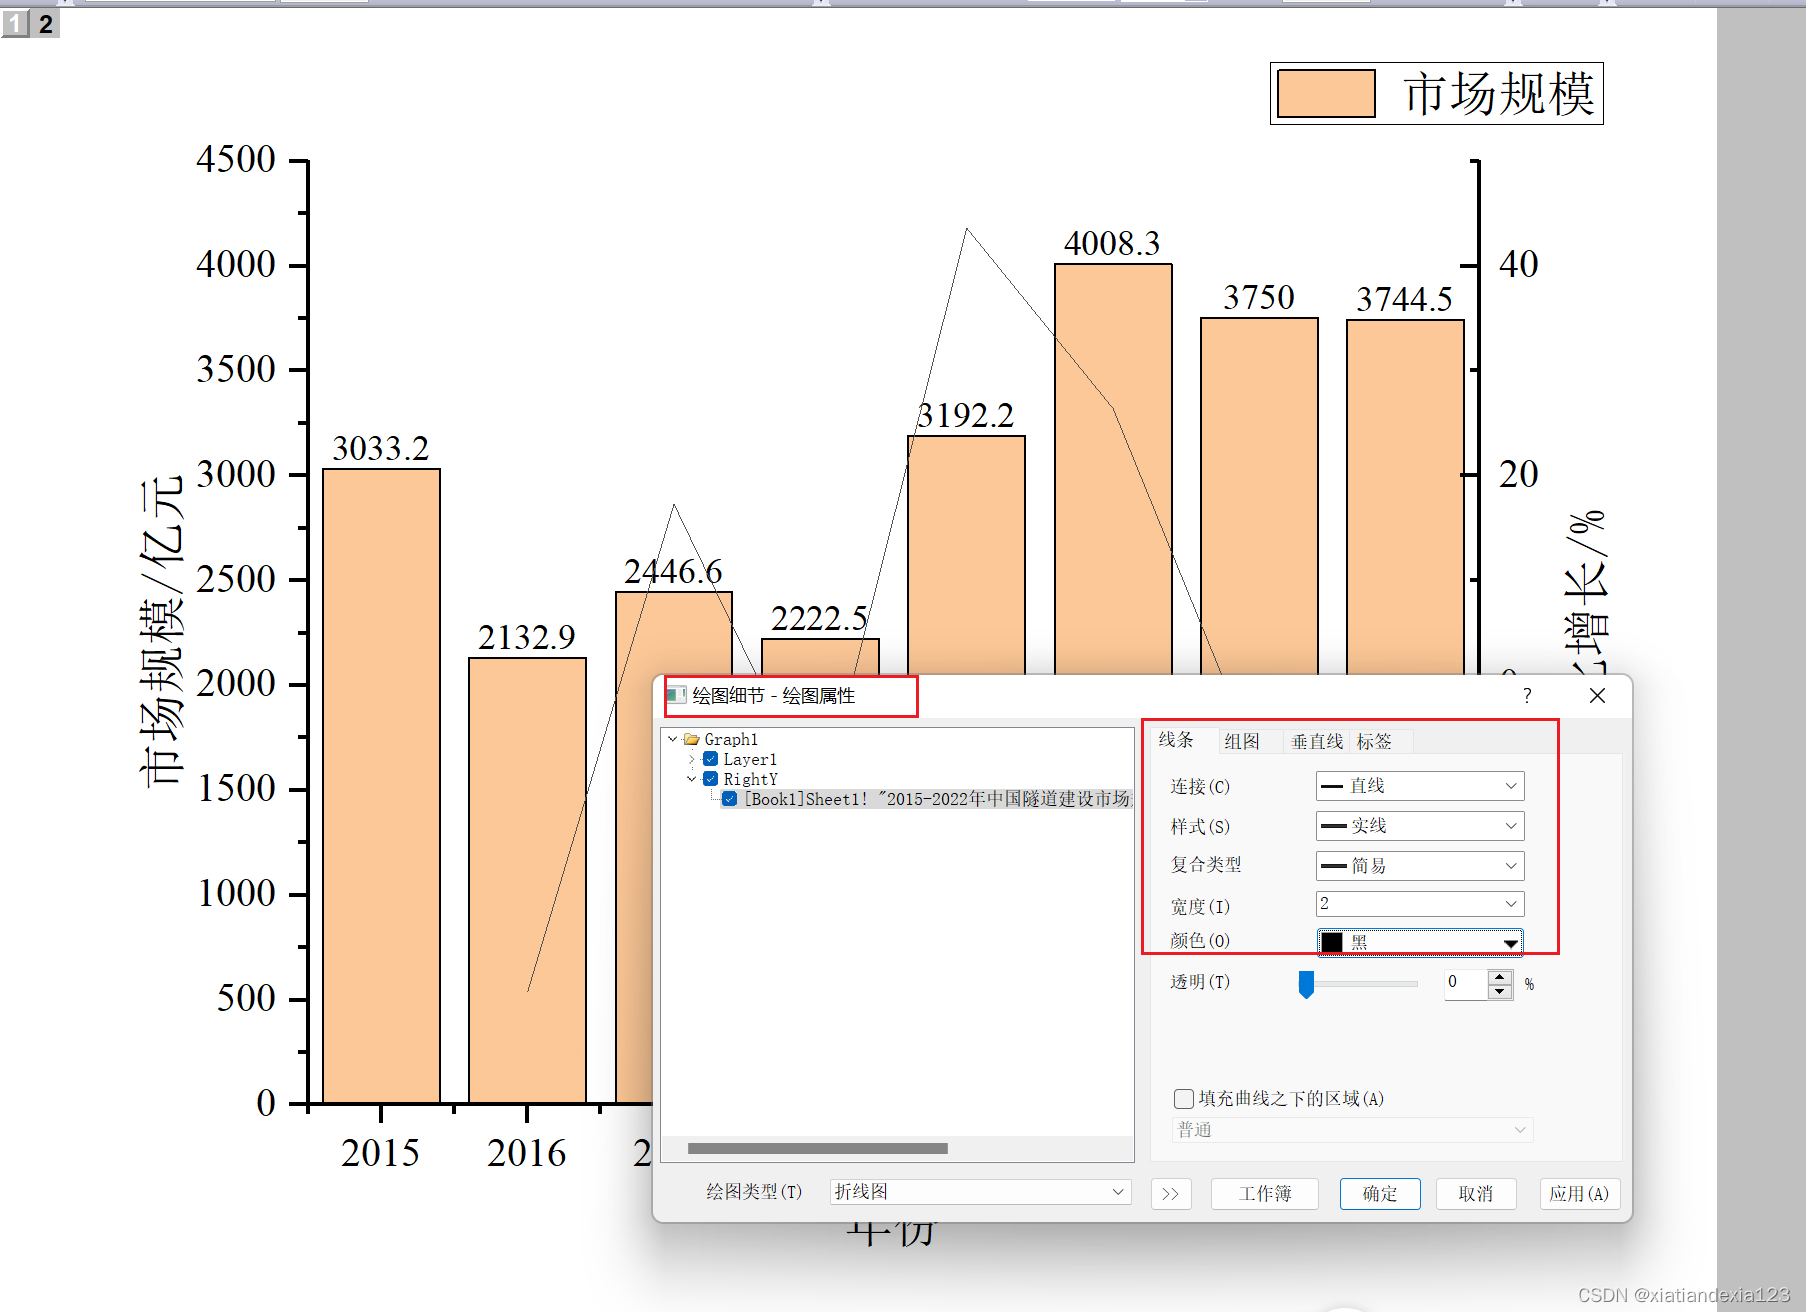Viewport: 1806px width, 1312px height.
Task: Toggle the [Book1]Sheet1 plot checkbox
Action: pyautogui.click(x=730, y=799)
